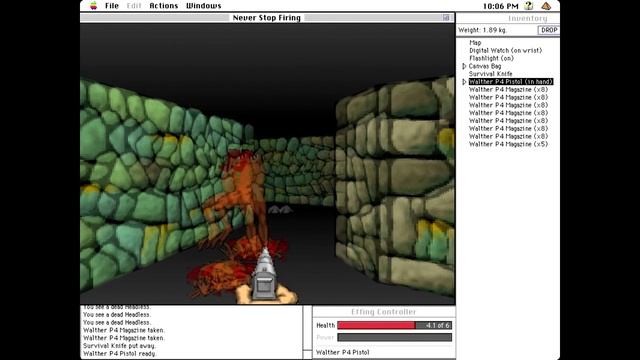
Task: Click the DROP button in Inventory
Action: (549, 30)
